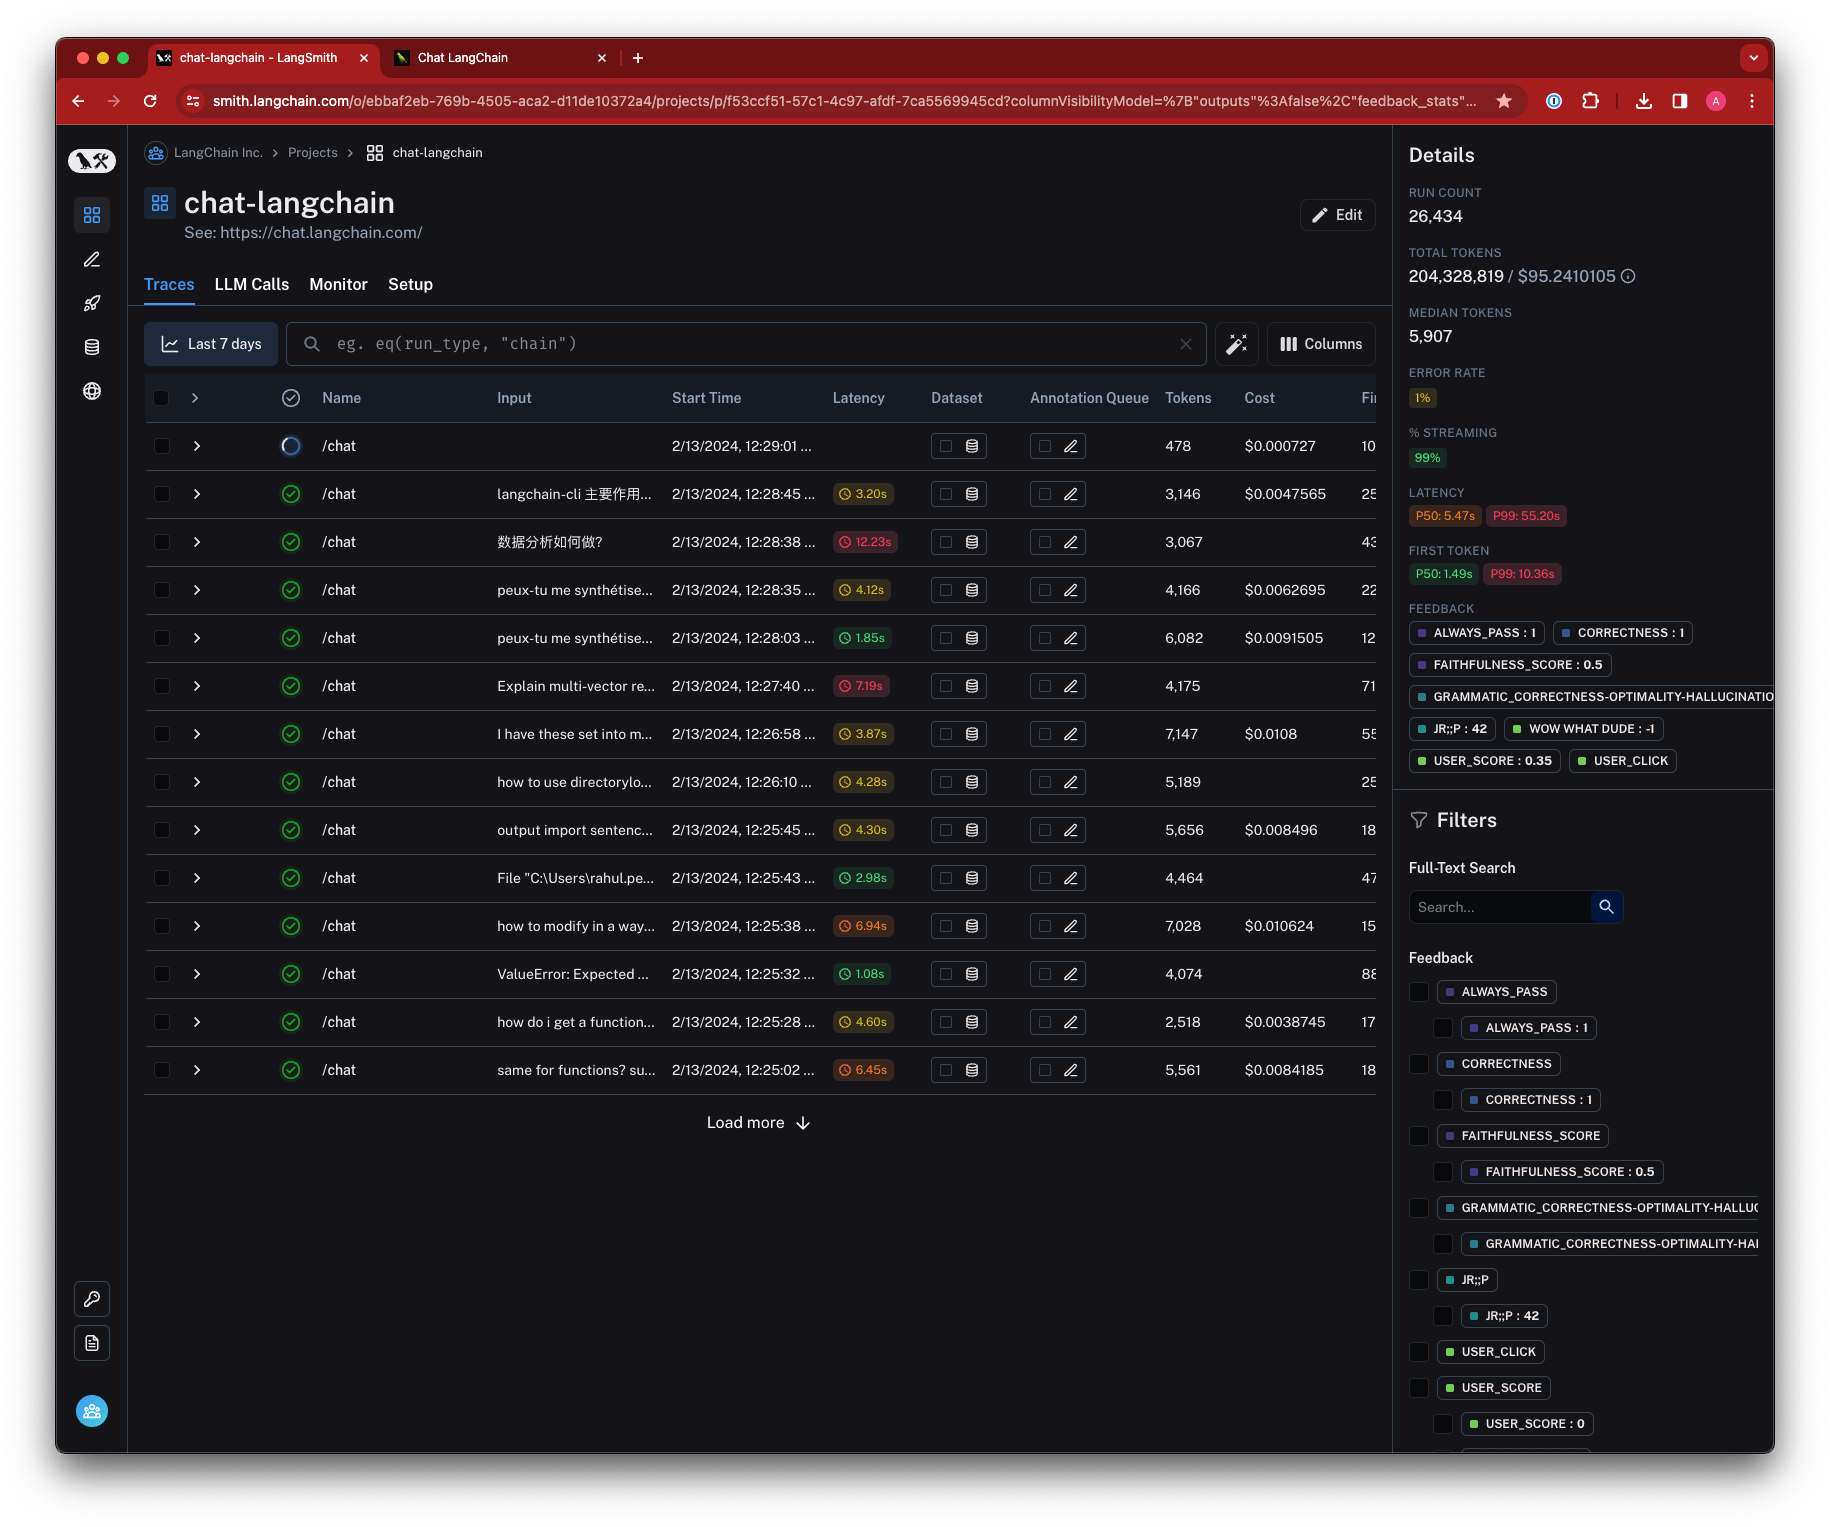This screenshot has width=1830, height=1527.
Task: Enable the ALWAYS_PASS feedback filter checkbox
Action: [1419, 992]
